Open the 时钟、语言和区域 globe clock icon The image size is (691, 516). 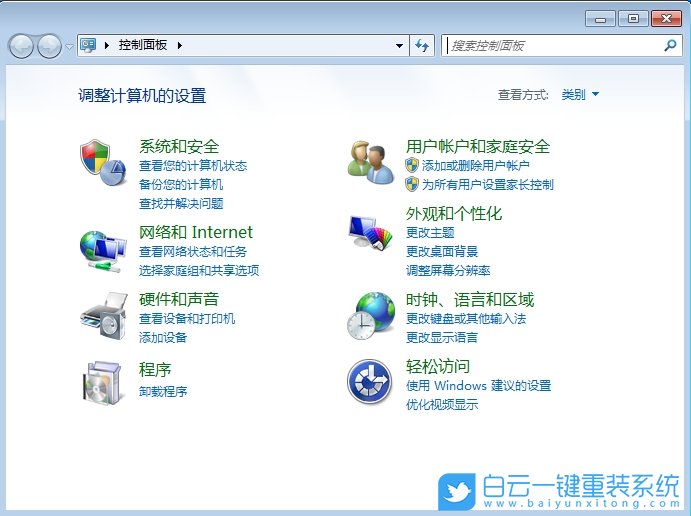coord(371,316)
